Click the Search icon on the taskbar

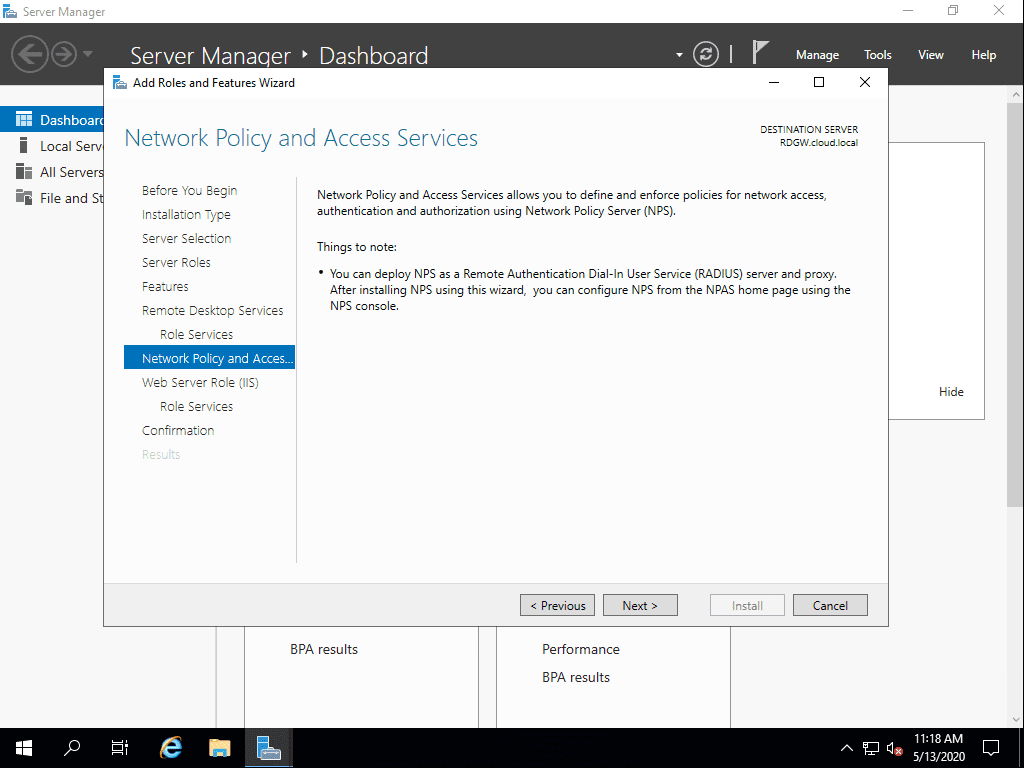tap(71, 747)
